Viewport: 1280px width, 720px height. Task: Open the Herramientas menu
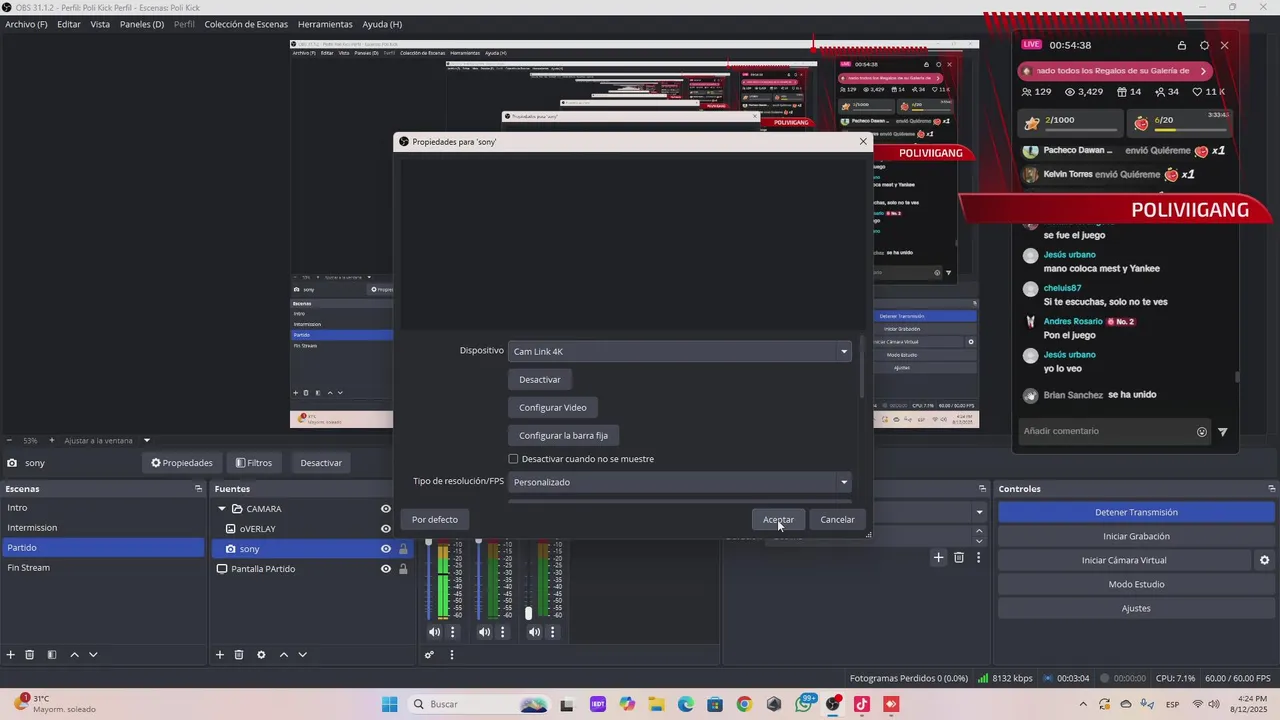point(325,24)
